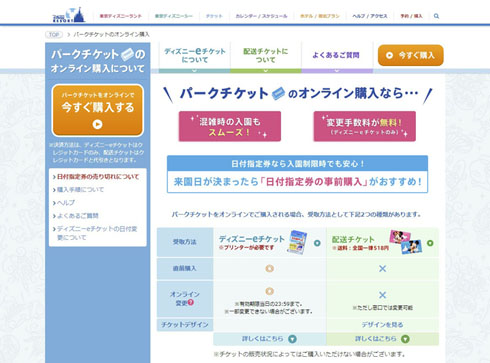Open 日付指定券の売り切れについて sidebar link
Screen dimensions: 490x363
pyautogui.click(x=98, y=177)
